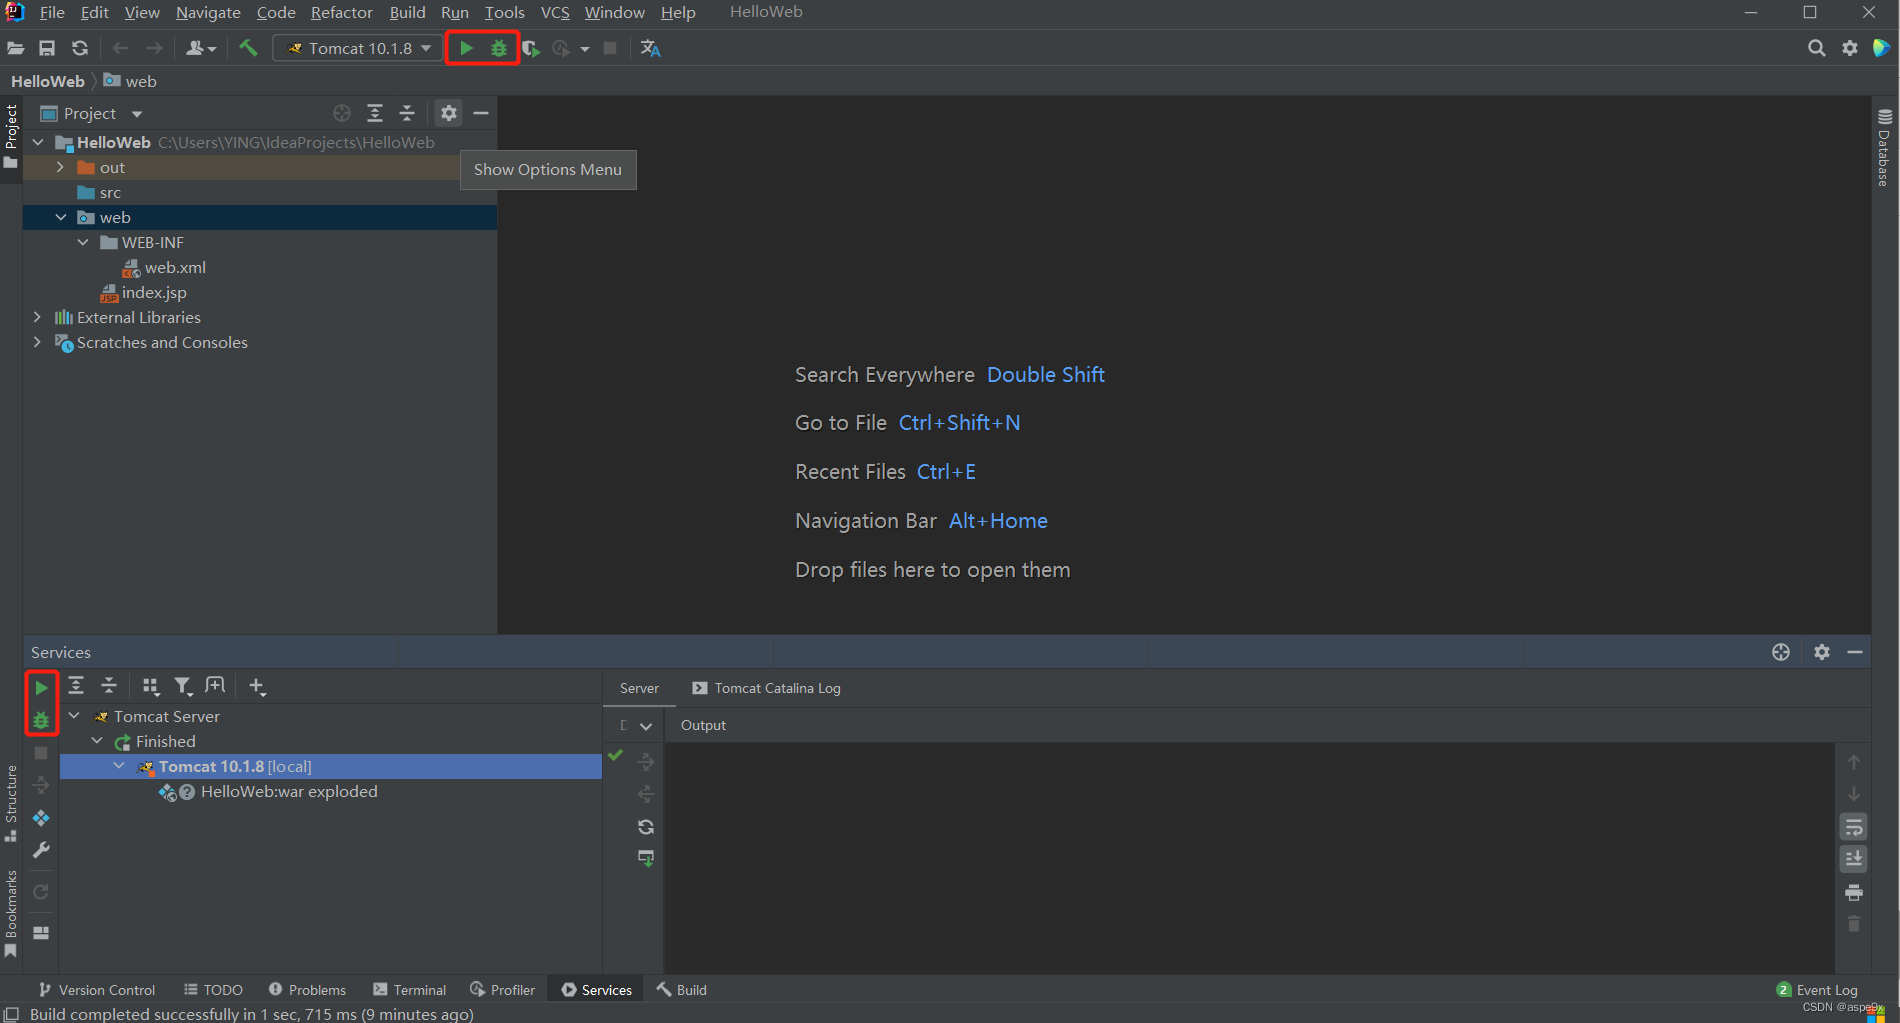Collapse the web folder
Viewport: 1900px width, 1023px height.
(x=61, y=217)
